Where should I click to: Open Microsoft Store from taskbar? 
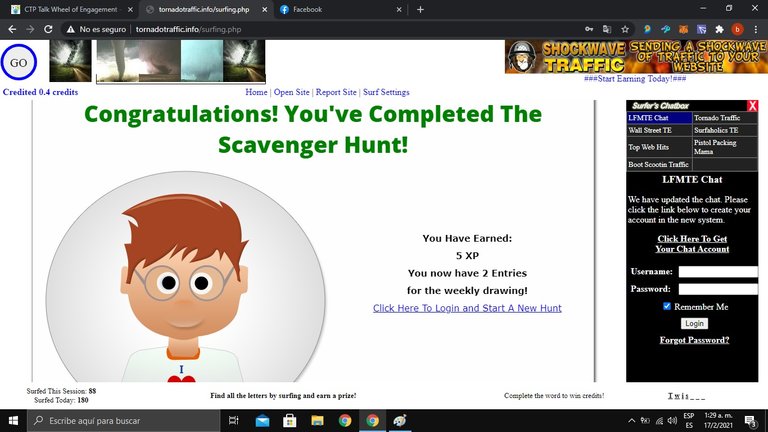coord(289,421)
